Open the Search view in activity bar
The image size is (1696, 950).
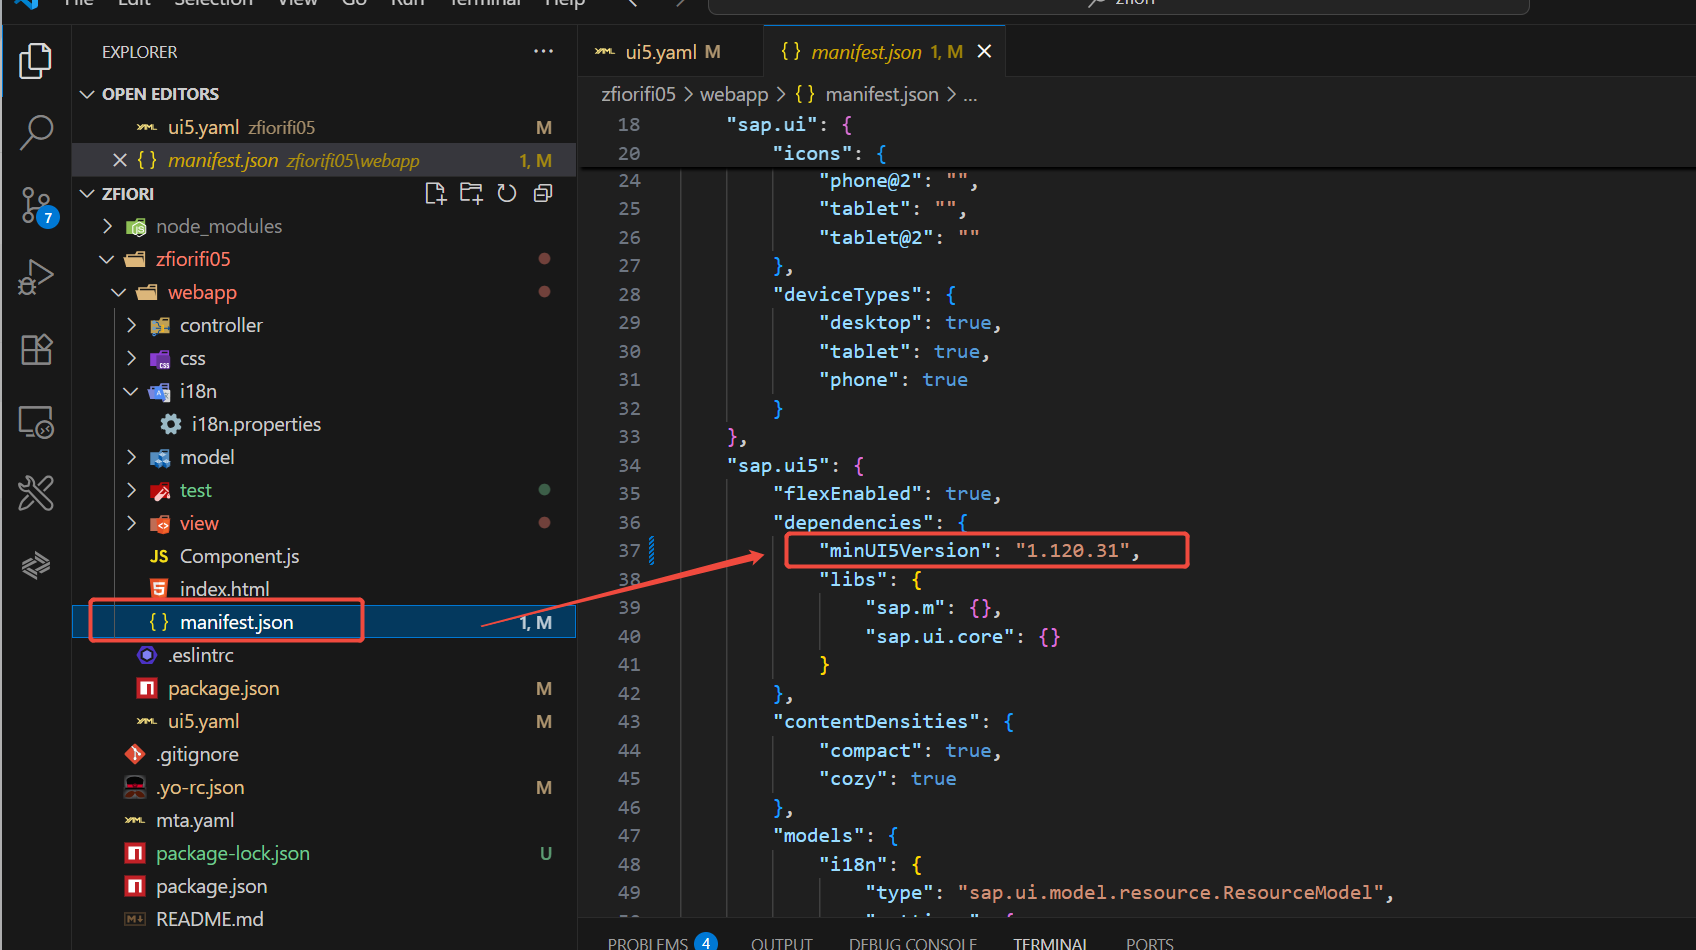36,132
